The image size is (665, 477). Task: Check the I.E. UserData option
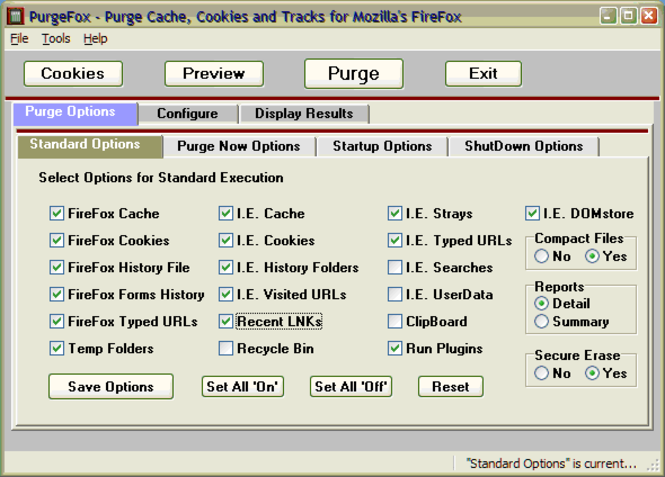coord(395,294)
